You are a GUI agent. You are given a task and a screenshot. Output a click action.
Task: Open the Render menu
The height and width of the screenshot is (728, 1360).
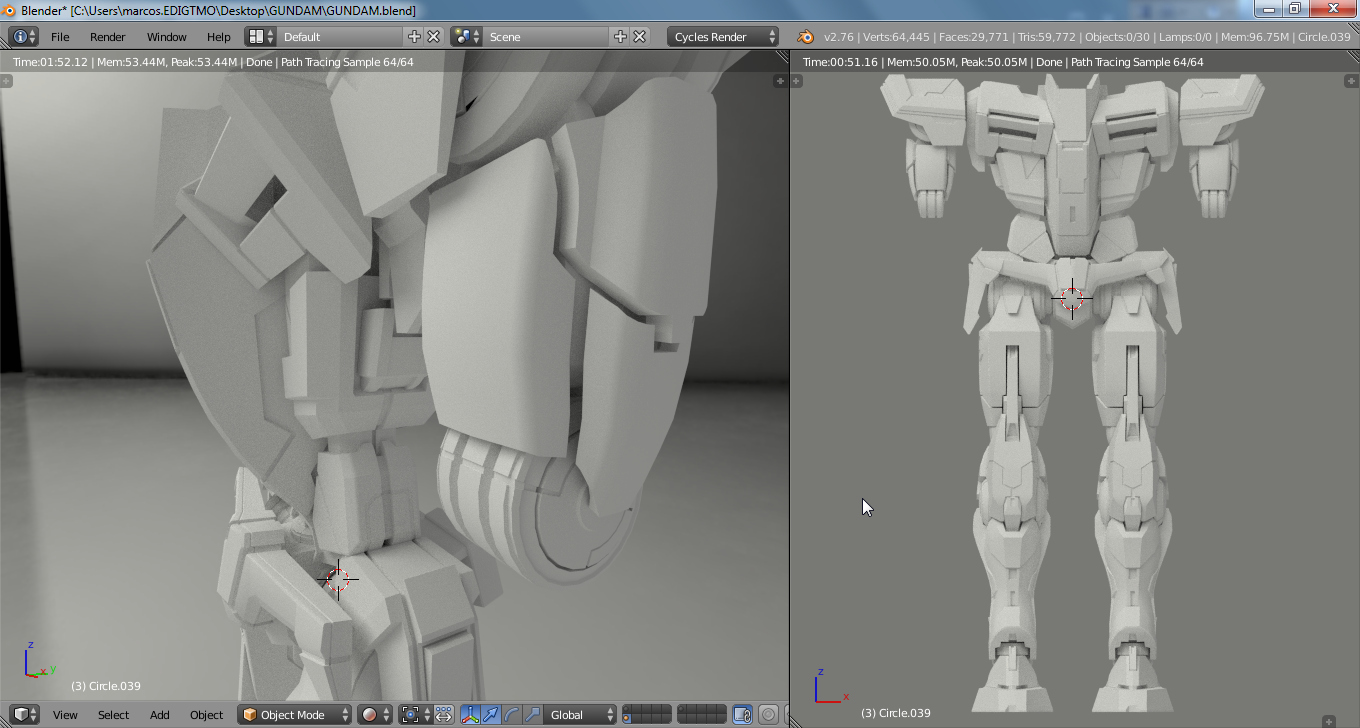click(x=108, y=37)
